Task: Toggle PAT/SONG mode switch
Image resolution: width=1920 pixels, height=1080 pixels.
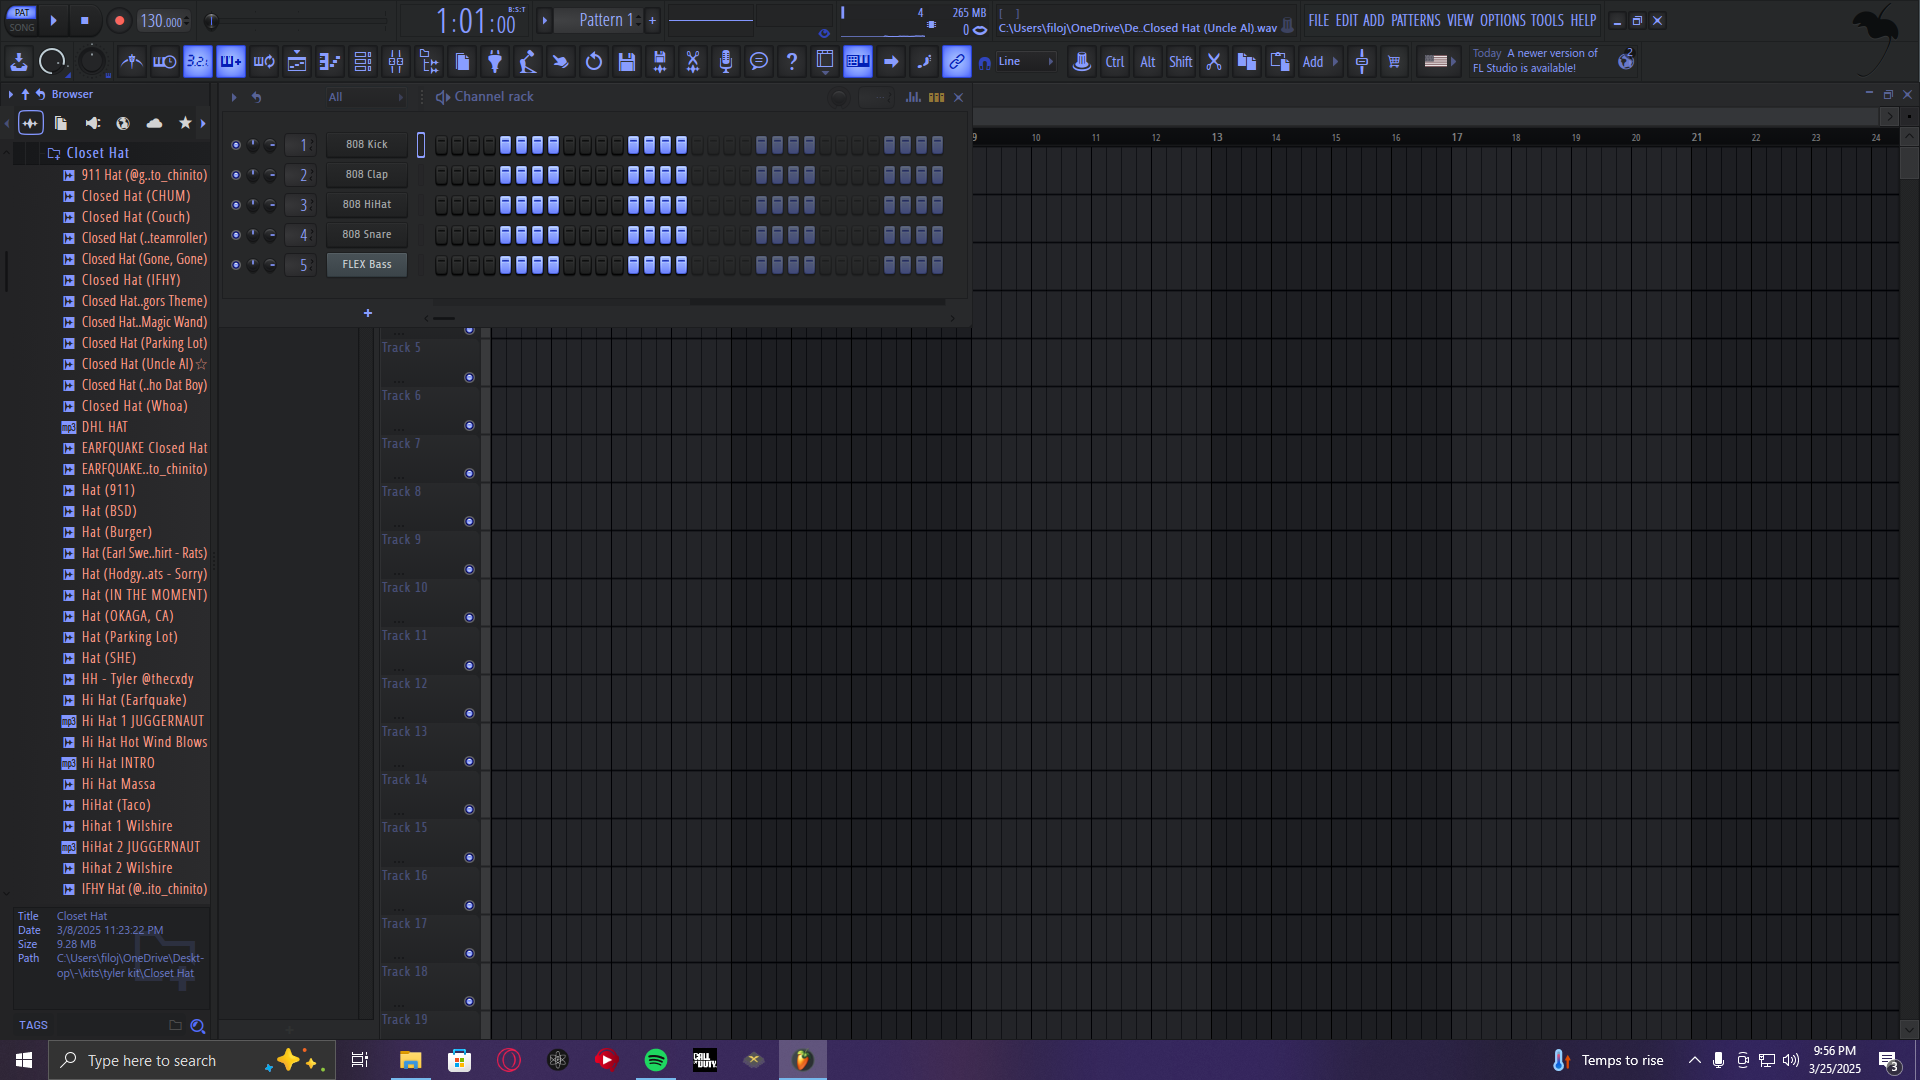Action: coord(22,20)
